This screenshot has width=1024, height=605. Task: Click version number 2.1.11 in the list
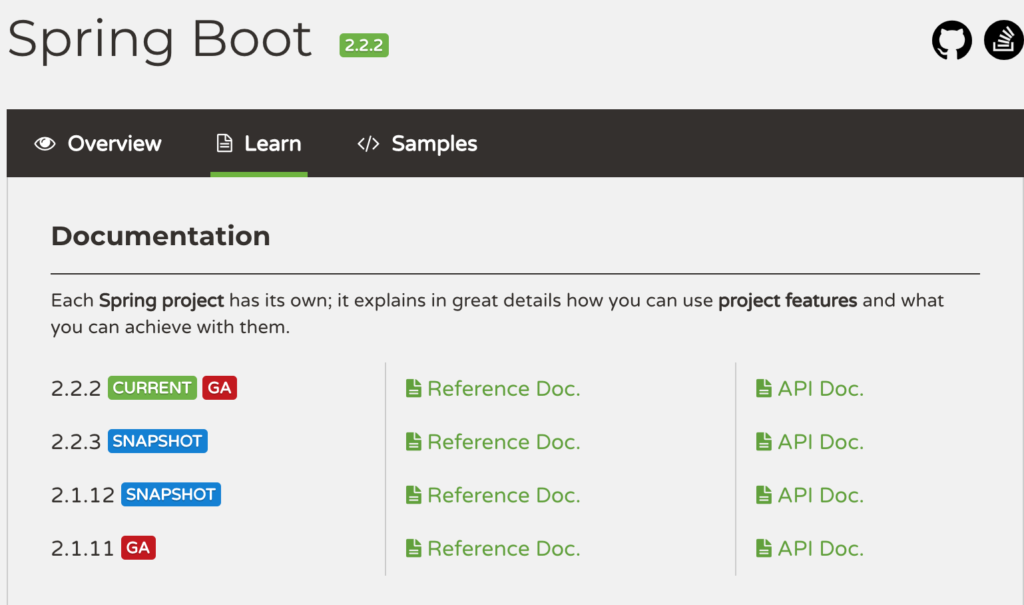83,549
